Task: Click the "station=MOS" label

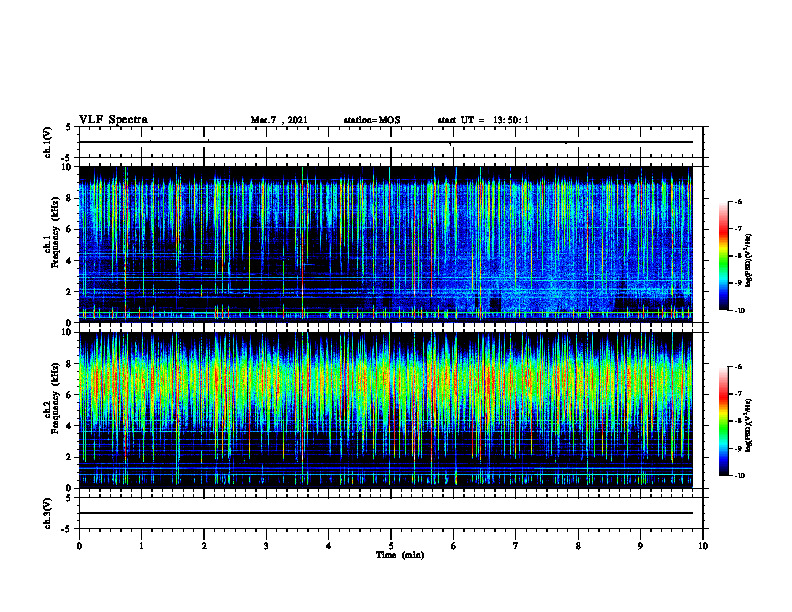Action: click(x=372, y=120)
